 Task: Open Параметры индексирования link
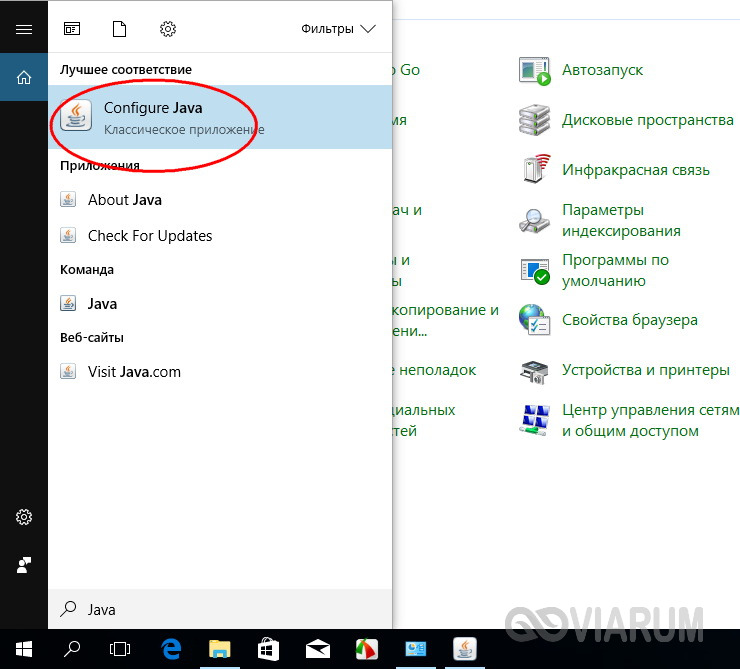(621, 220)
